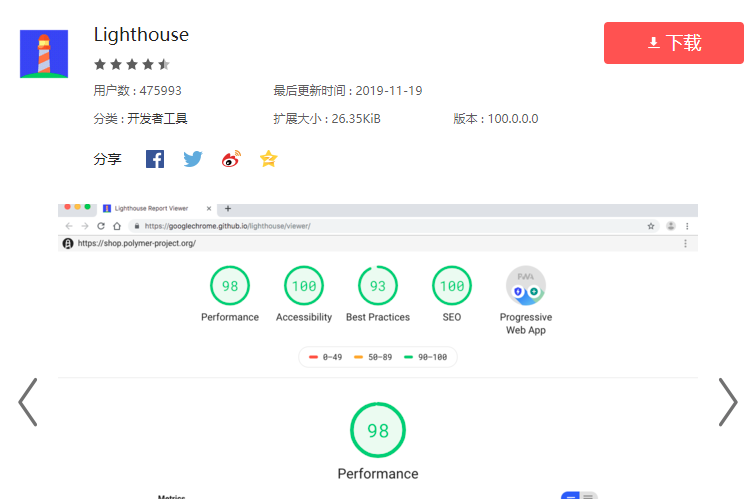Open a new browser tab plus icon
This screenshot has width=755, height=499.
[228, 209]
